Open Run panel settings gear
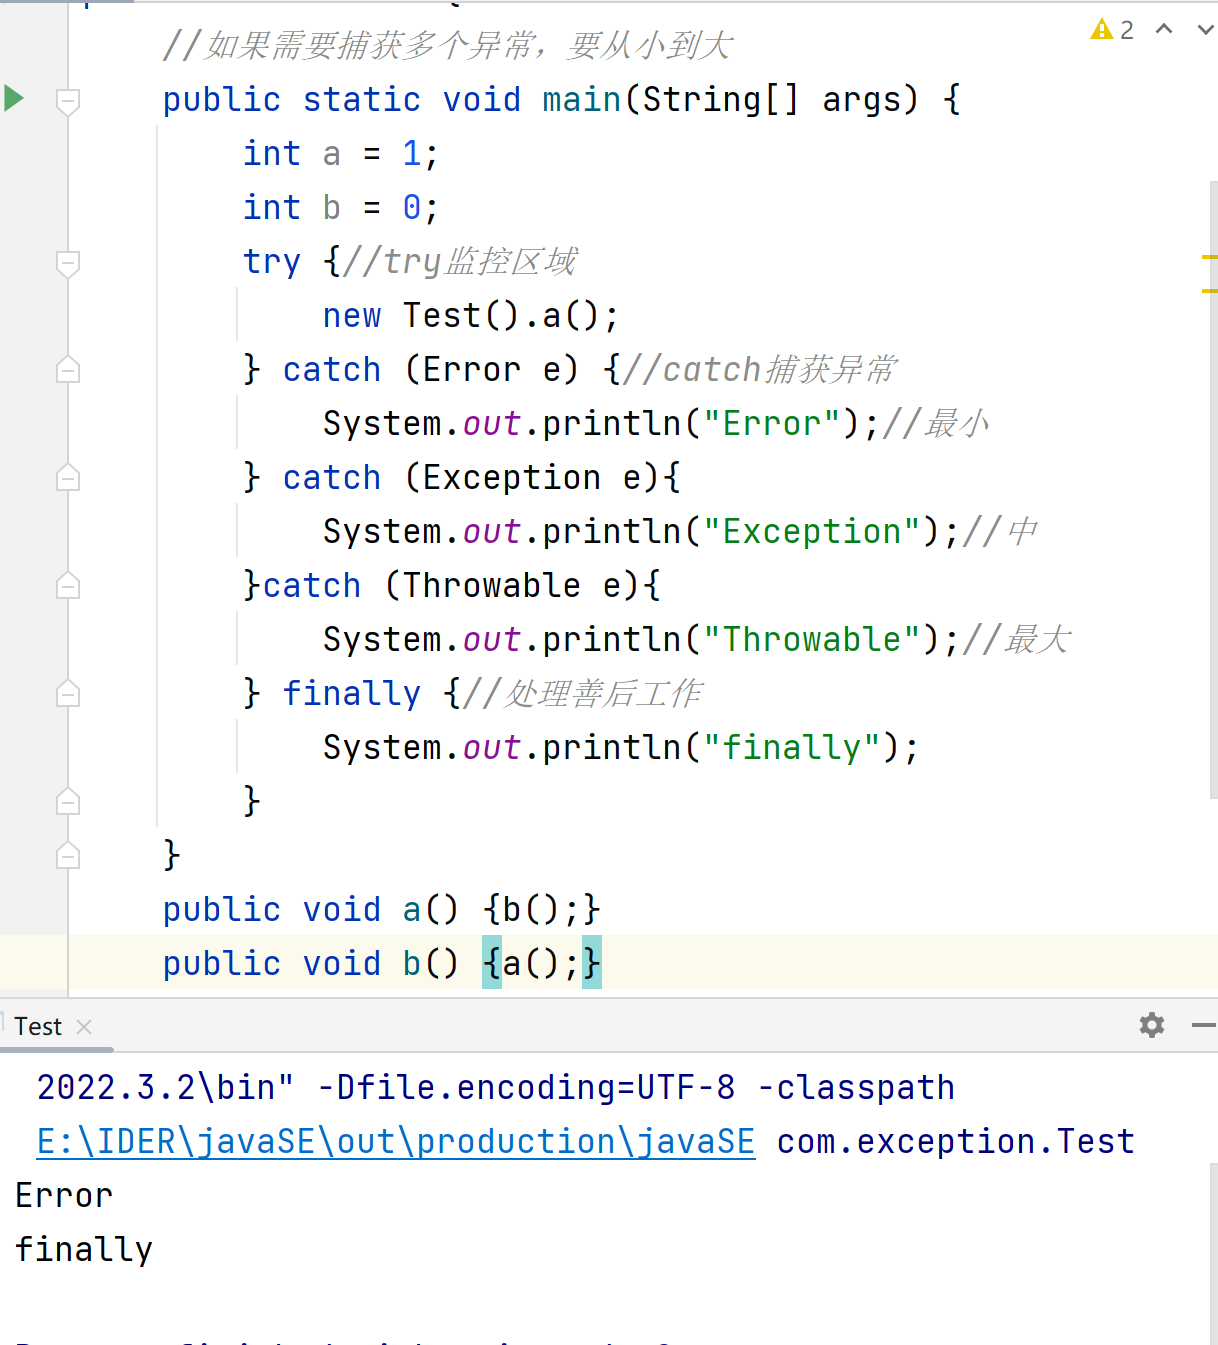1218x1345 pixels. point(1152,1025)
